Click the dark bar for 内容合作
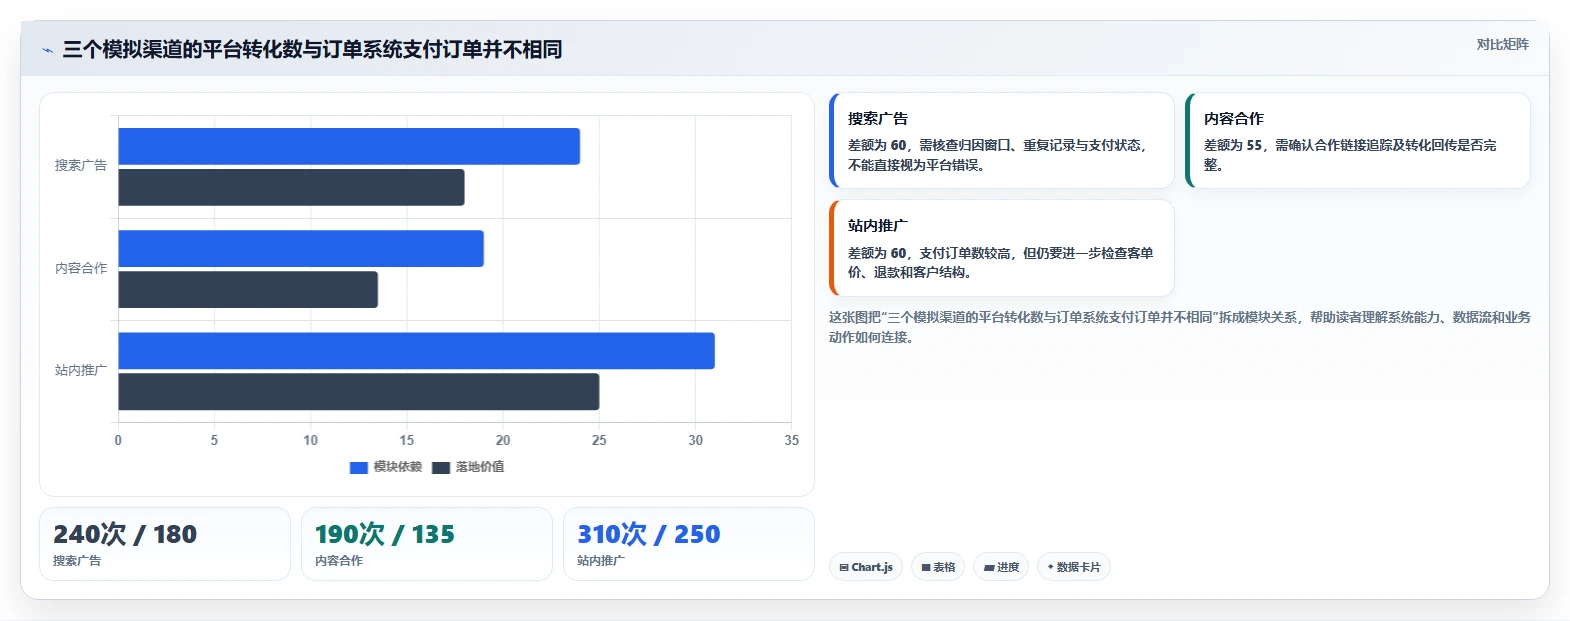Image resolution: width=1570 pixels, height=621 pixels. [248, 290]
